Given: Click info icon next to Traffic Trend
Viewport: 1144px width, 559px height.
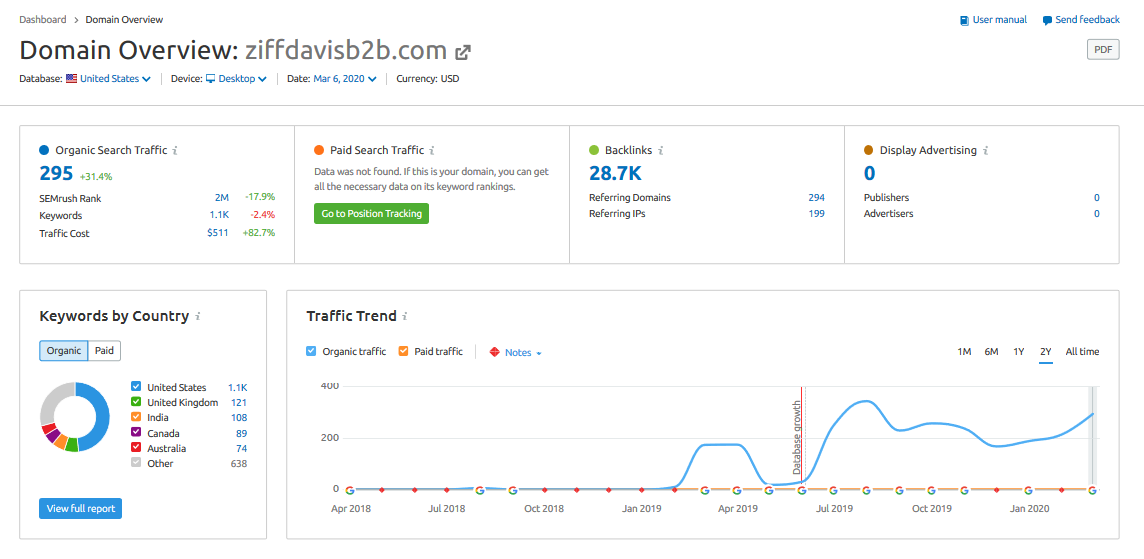Looking at the screenshot, I should tap(405, 317).
